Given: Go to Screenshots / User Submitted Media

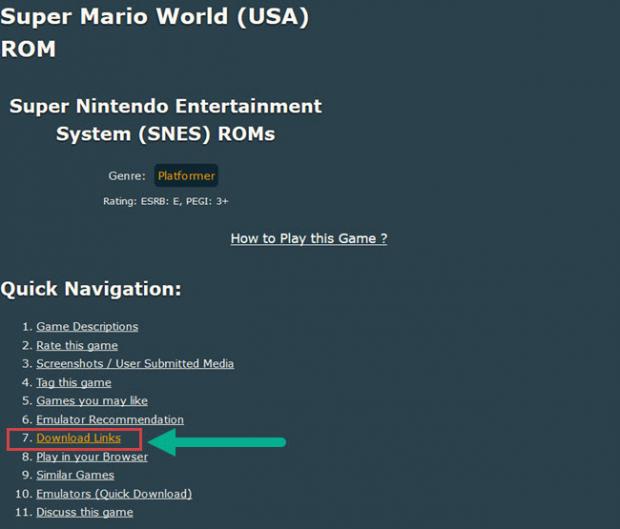Looking at the screenshot, I should (135, 364).
